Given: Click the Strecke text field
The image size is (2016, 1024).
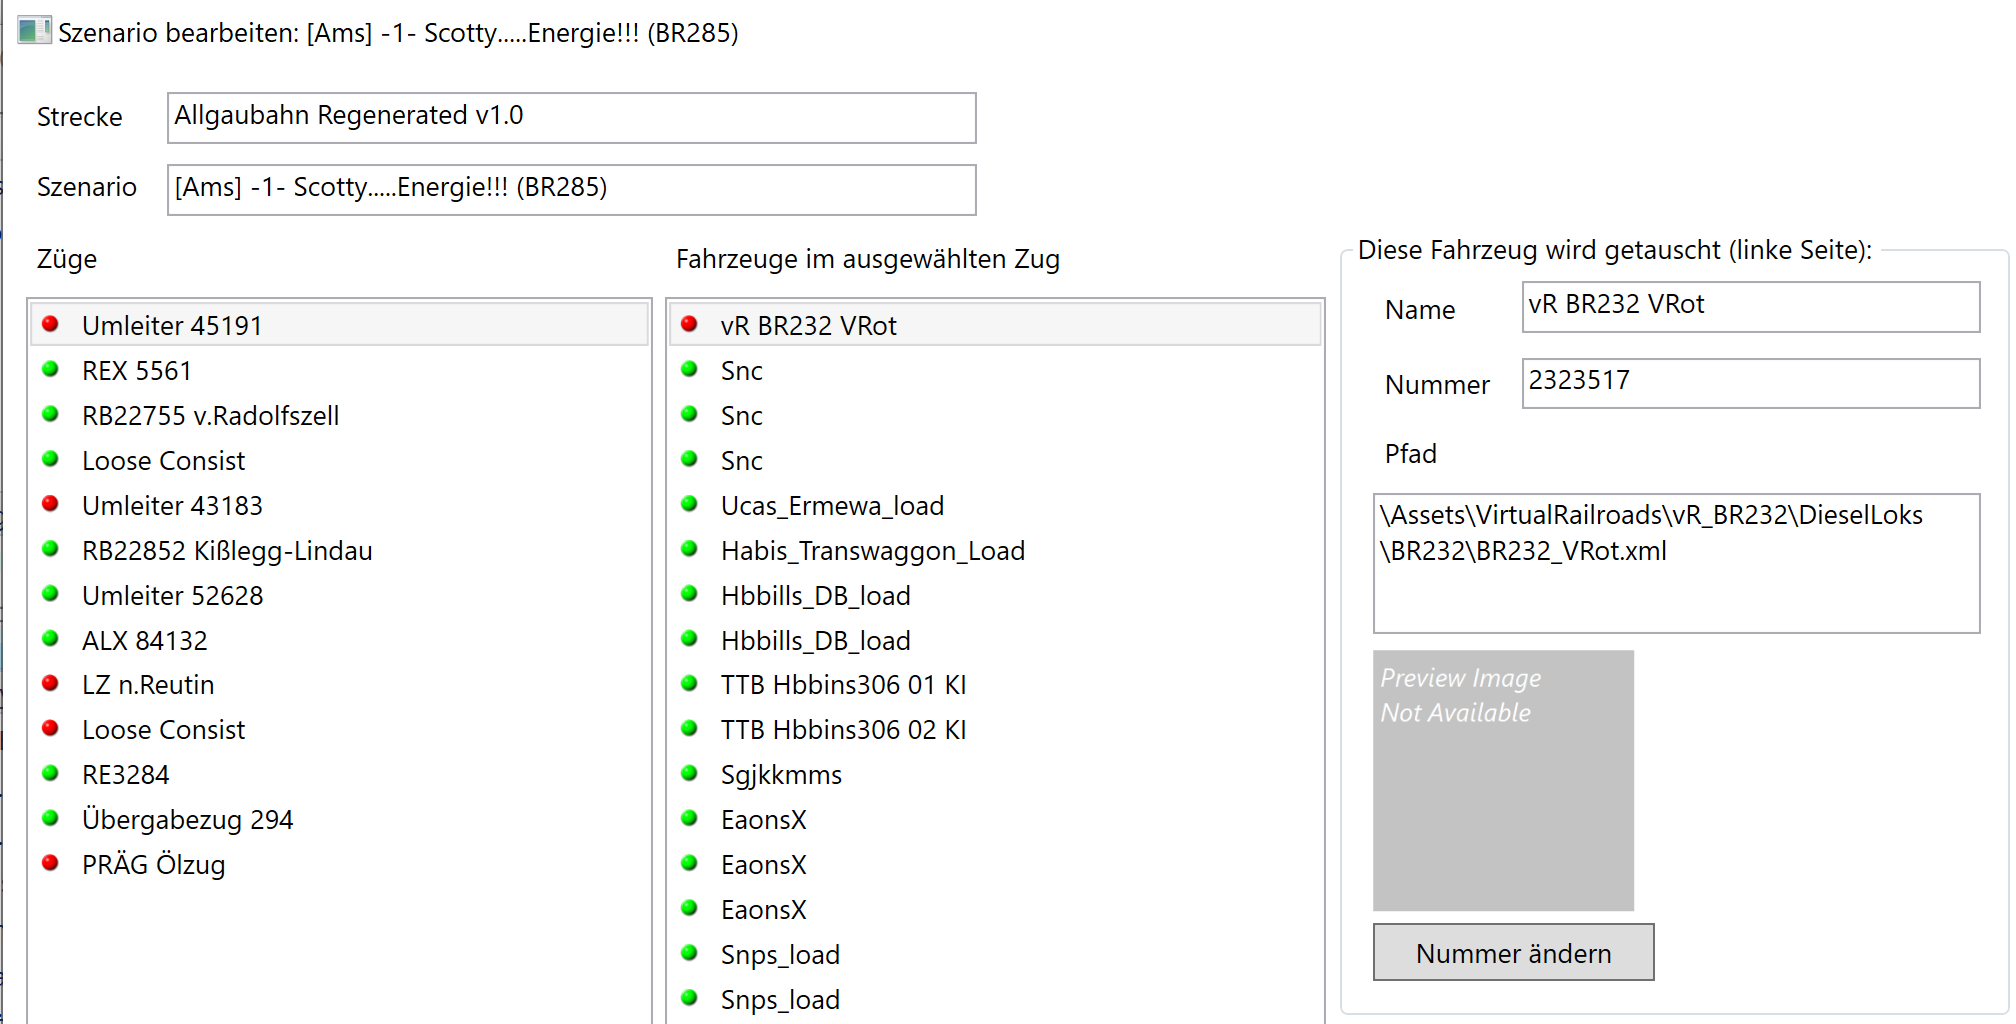Looking at the screenshot, I should click(x=571, y=117).
